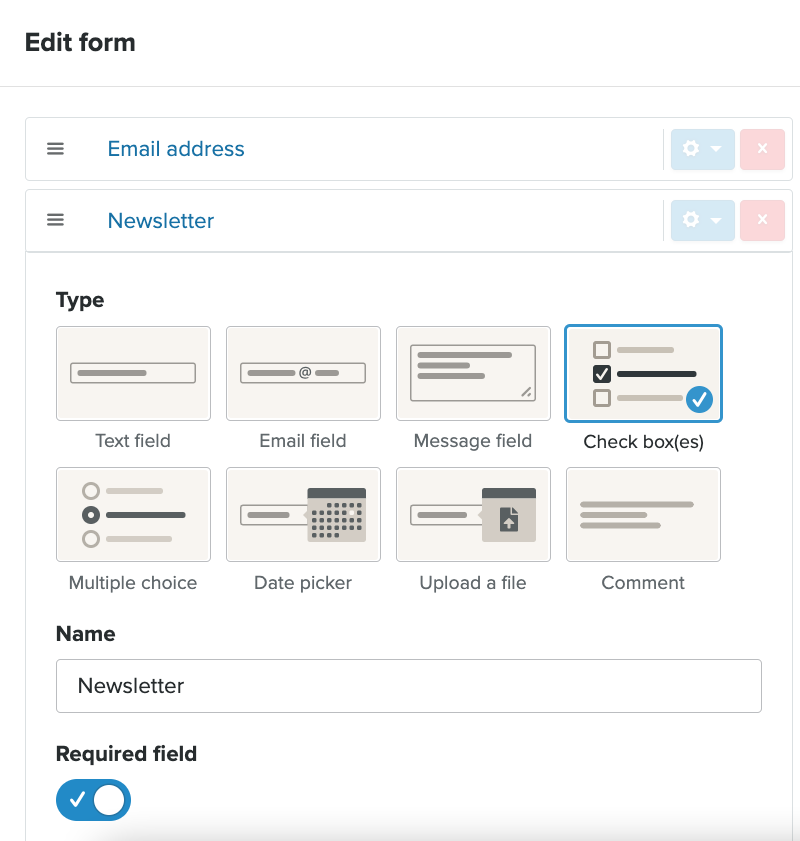Select the Date picker type icon
The image size is (800, 841).
303,514
